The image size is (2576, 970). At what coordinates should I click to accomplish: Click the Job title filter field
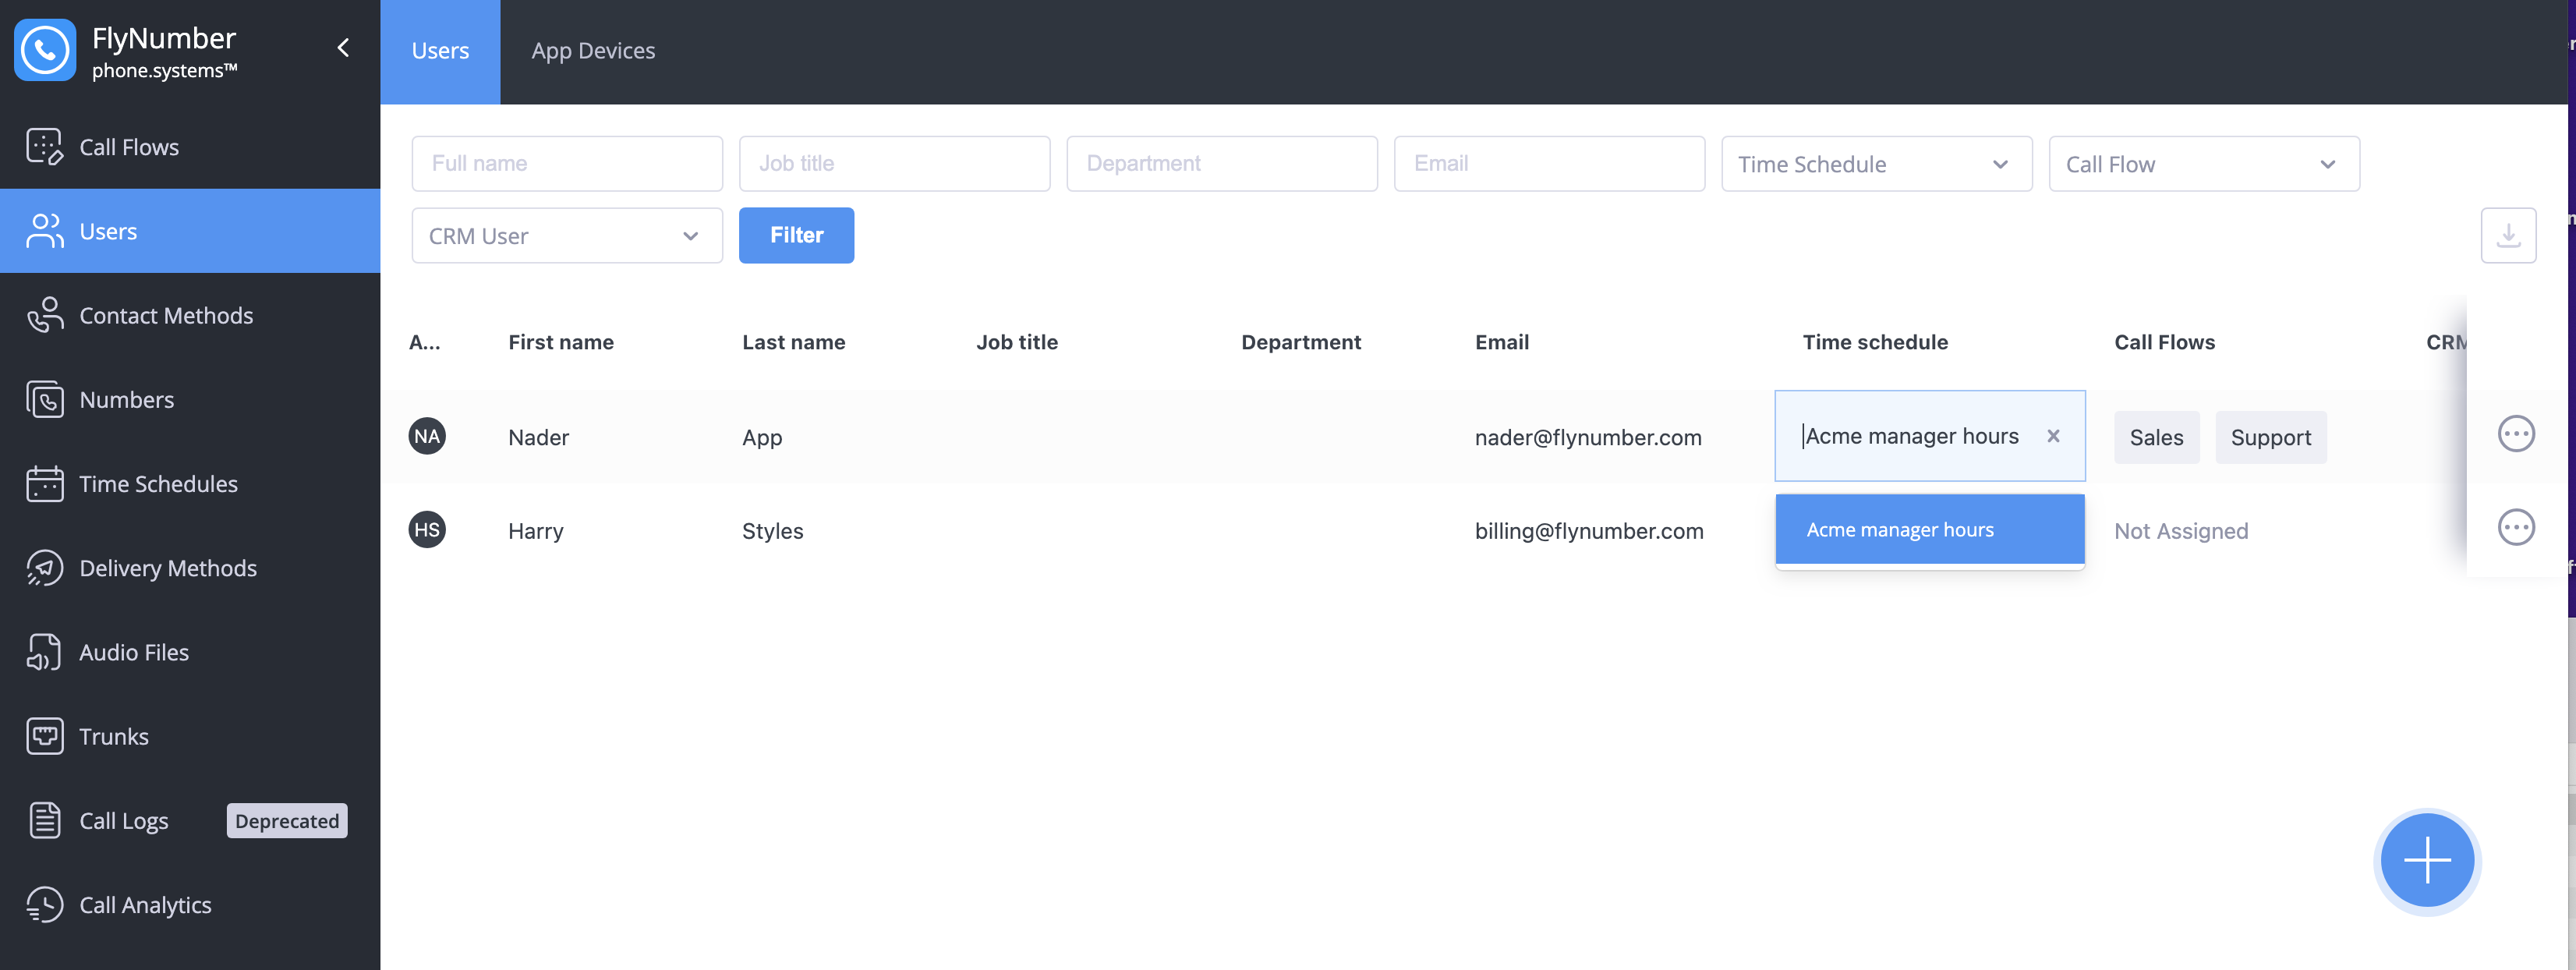[895, 164]
